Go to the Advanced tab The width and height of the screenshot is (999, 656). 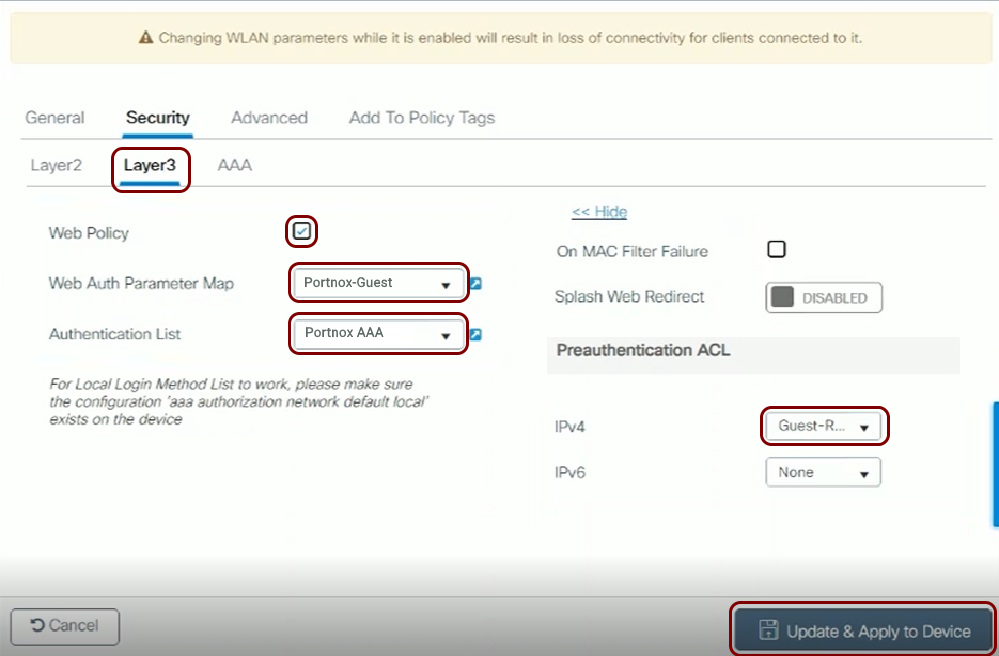pyautogui.click(x=269, y=118)
